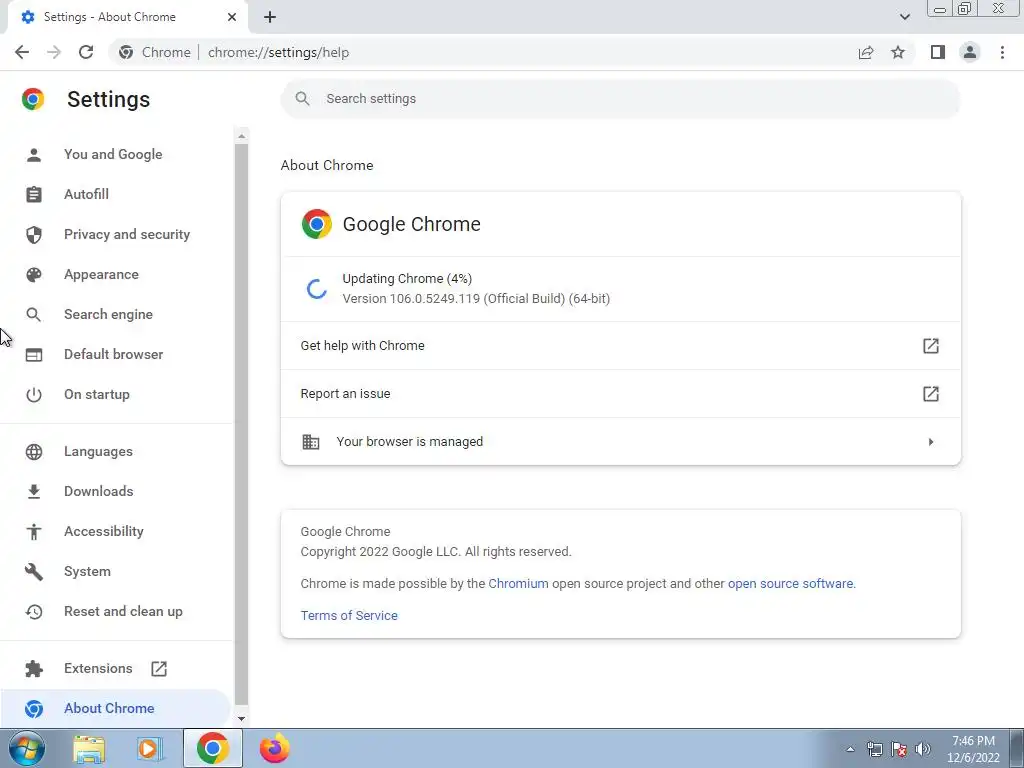Open the side panel icon
This screenshot has width=1024, height=768.
coord(938,52)
